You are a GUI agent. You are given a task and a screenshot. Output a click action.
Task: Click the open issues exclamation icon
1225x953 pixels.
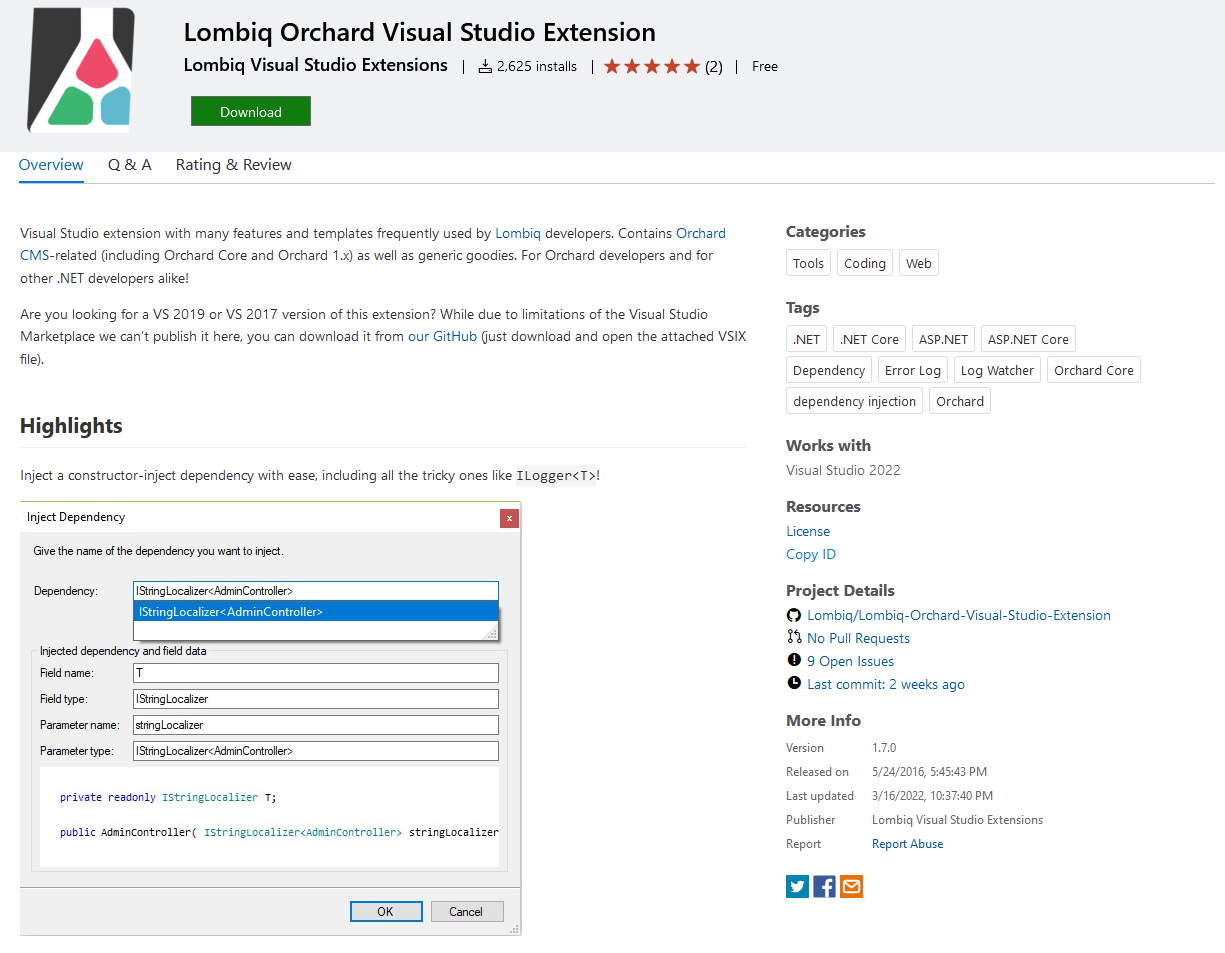[x=794, y=661]
